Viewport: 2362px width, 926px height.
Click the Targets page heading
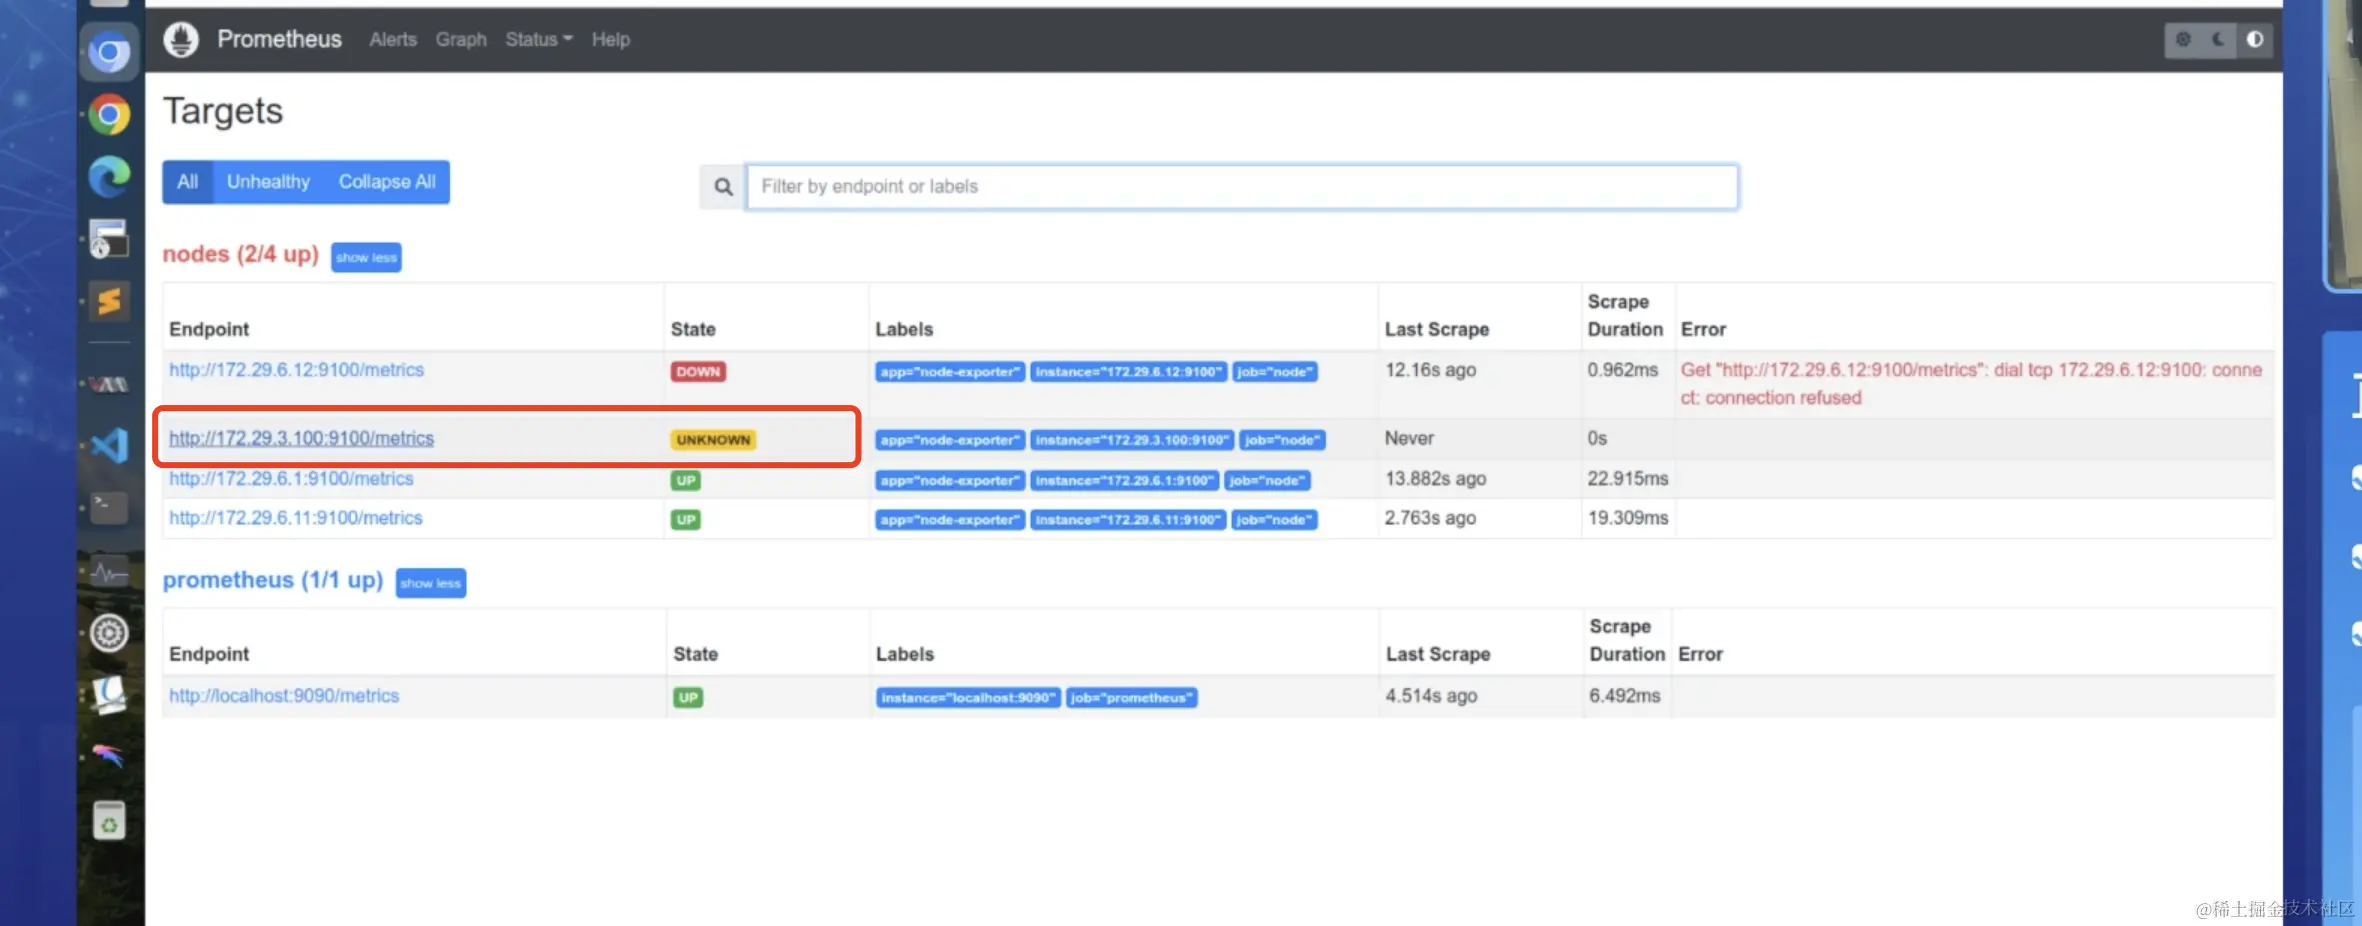(223, 111)
